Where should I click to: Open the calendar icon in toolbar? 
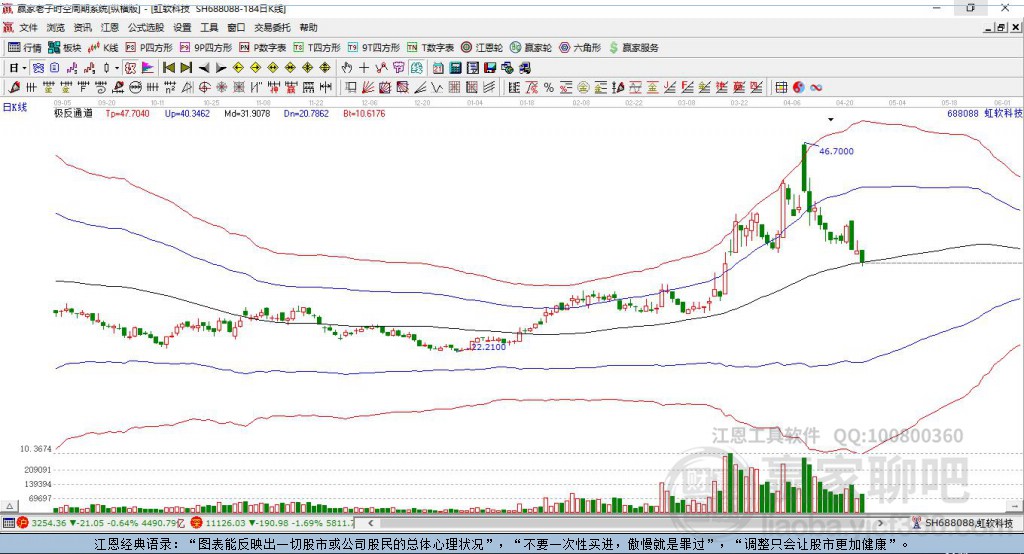coord(438,68)
